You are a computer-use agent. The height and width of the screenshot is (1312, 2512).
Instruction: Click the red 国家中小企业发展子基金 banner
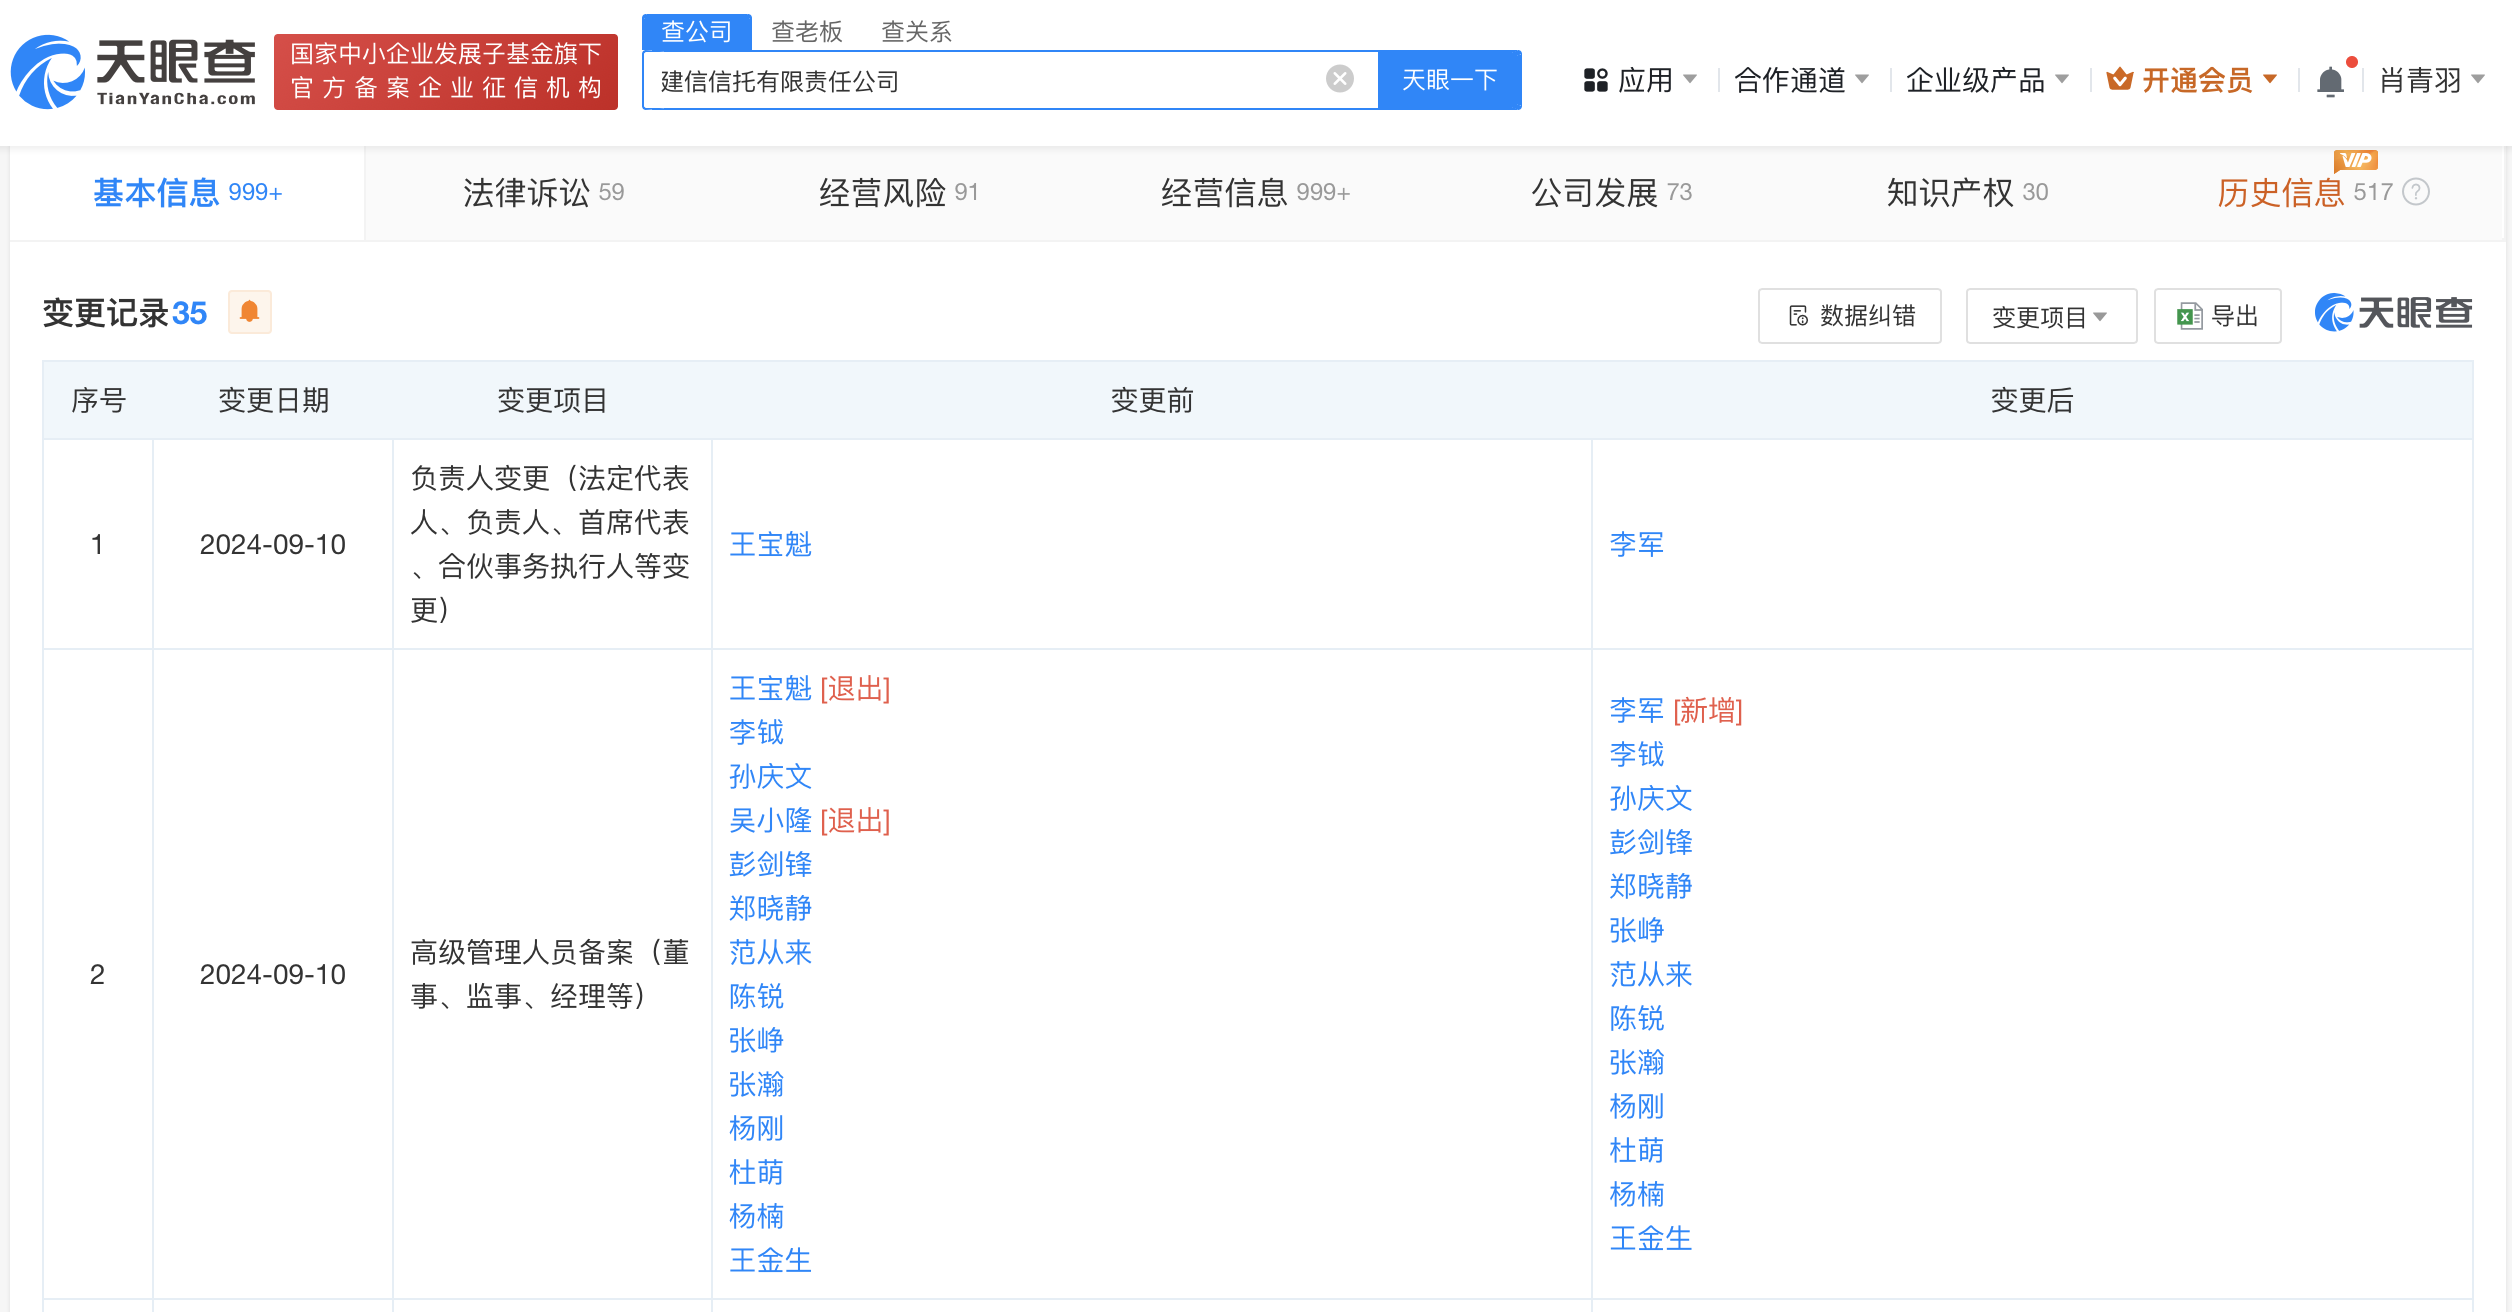pos(446,71)
